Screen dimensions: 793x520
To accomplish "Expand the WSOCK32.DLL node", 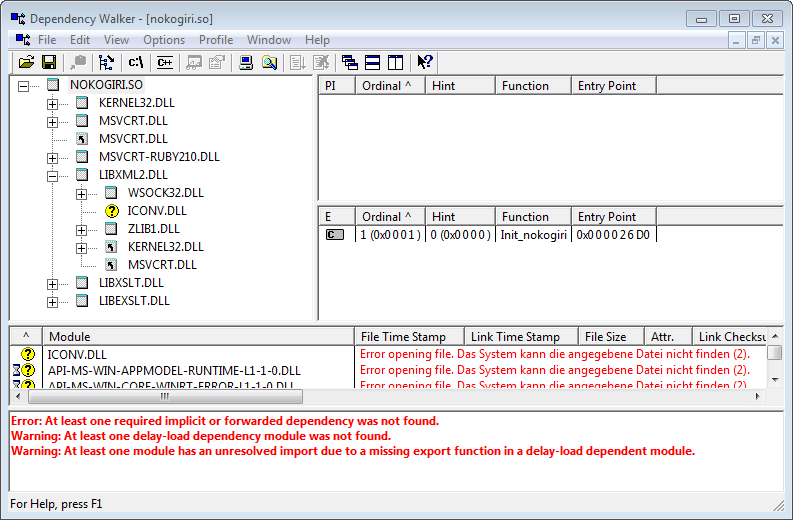I will pos(81,194).
